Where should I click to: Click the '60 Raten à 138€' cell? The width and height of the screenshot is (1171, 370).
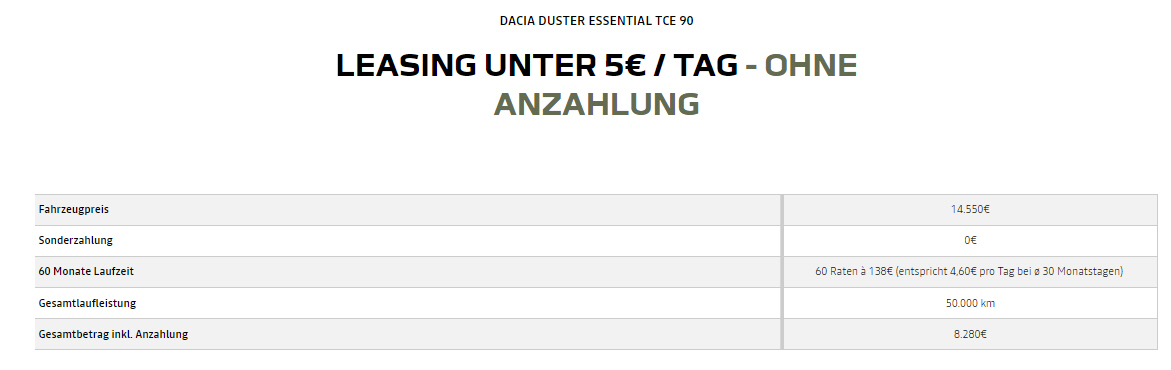(969, 271)
